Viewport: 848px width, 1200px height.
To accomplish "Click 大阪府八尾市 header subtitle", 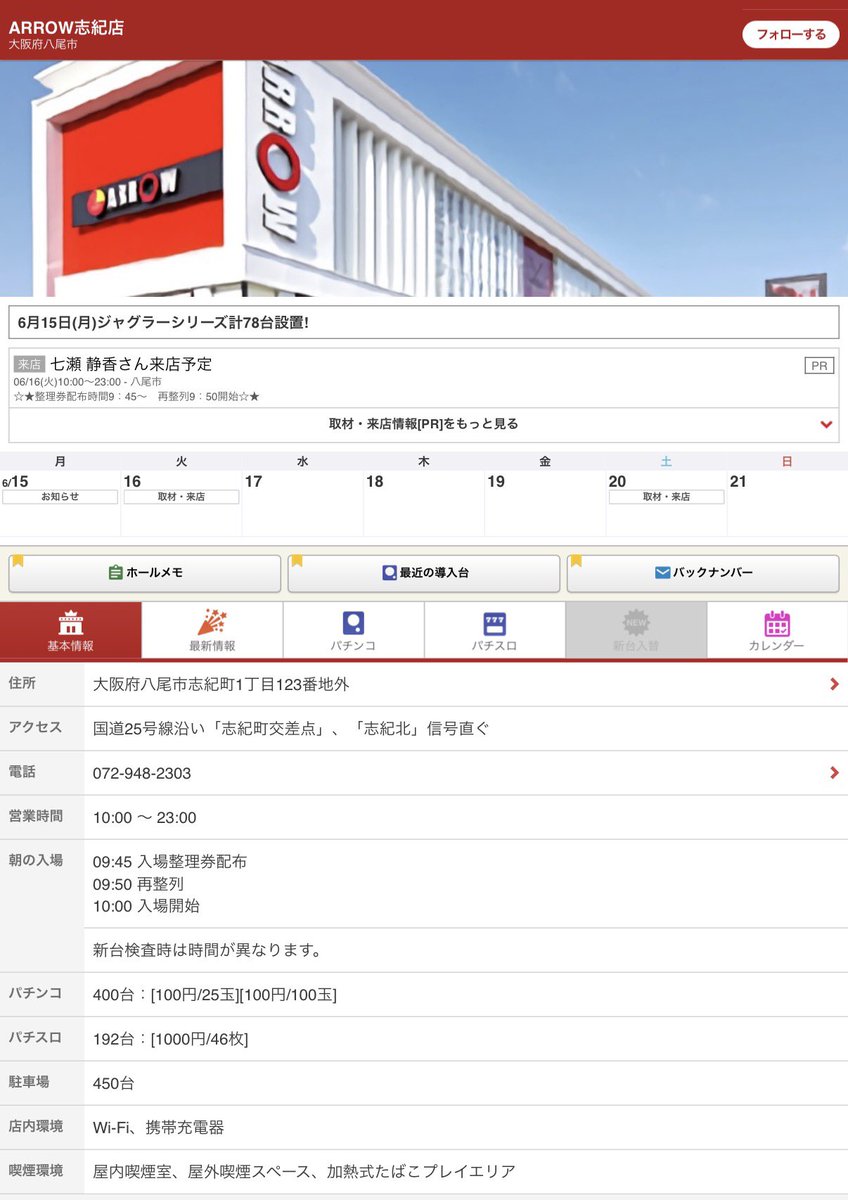I will coord(43,45).
